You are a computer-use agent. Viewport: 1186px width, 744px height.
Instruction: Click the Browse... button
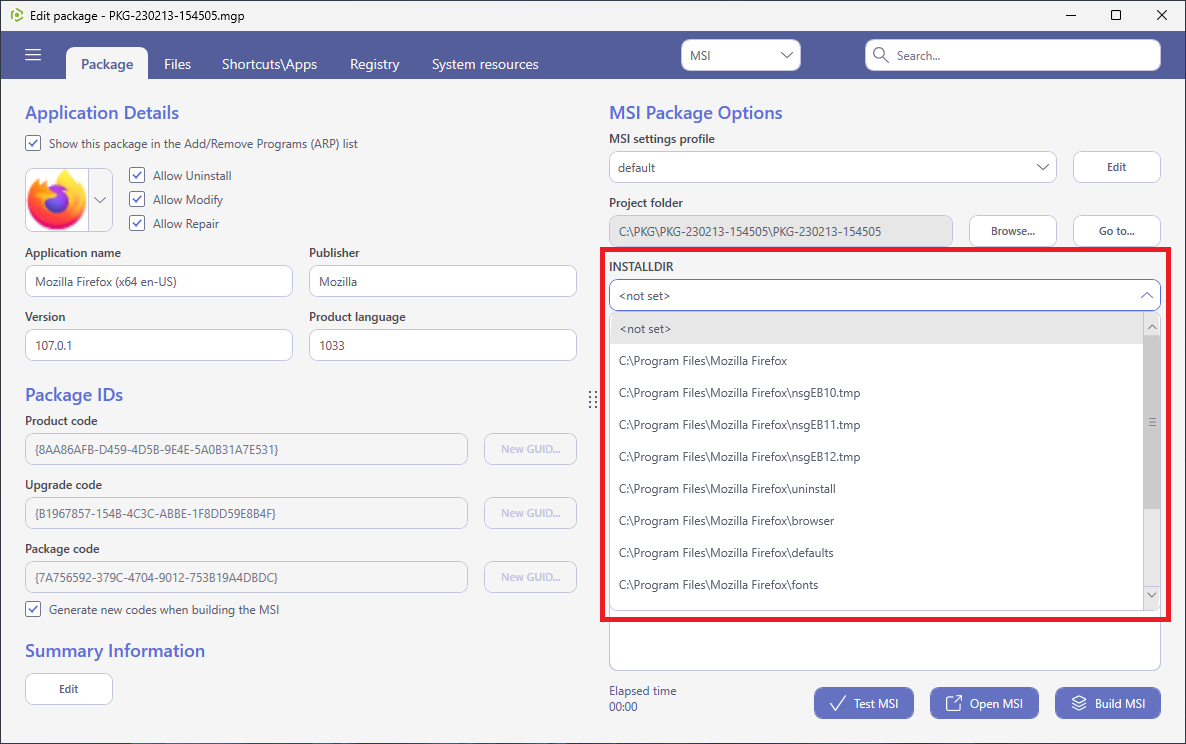[x=1013, y=231]
